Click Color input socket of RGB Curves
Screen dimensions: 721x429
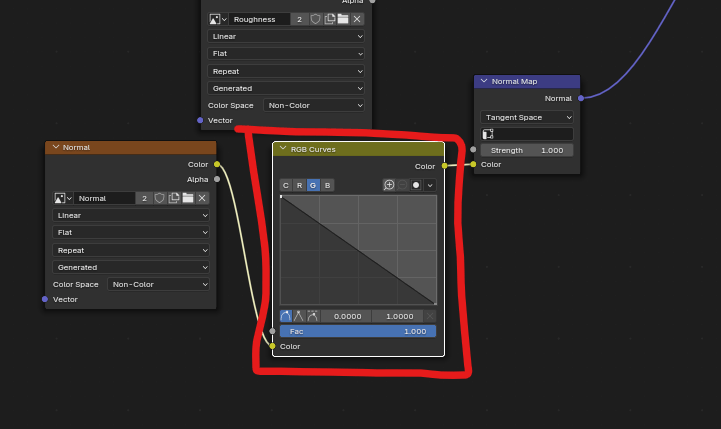(x=273, y=346)
